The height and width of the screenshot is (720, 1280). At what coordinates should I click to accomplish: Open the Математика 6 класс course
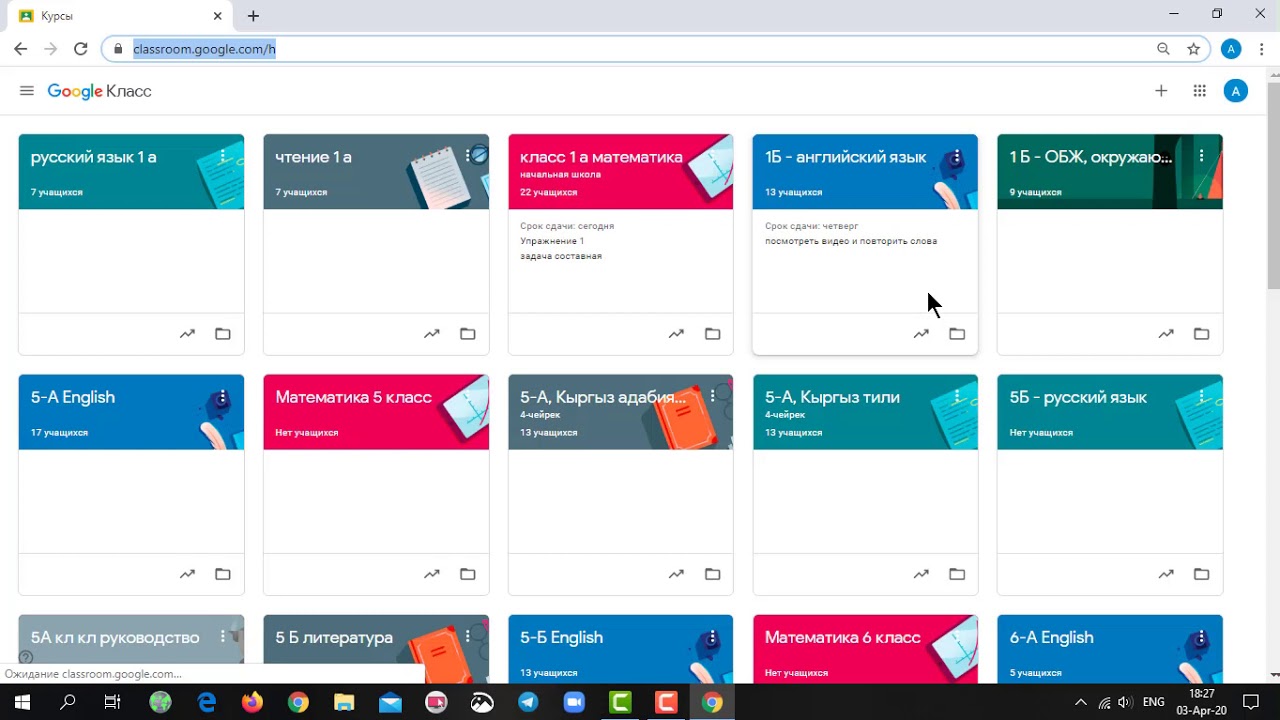coord(842,637)
